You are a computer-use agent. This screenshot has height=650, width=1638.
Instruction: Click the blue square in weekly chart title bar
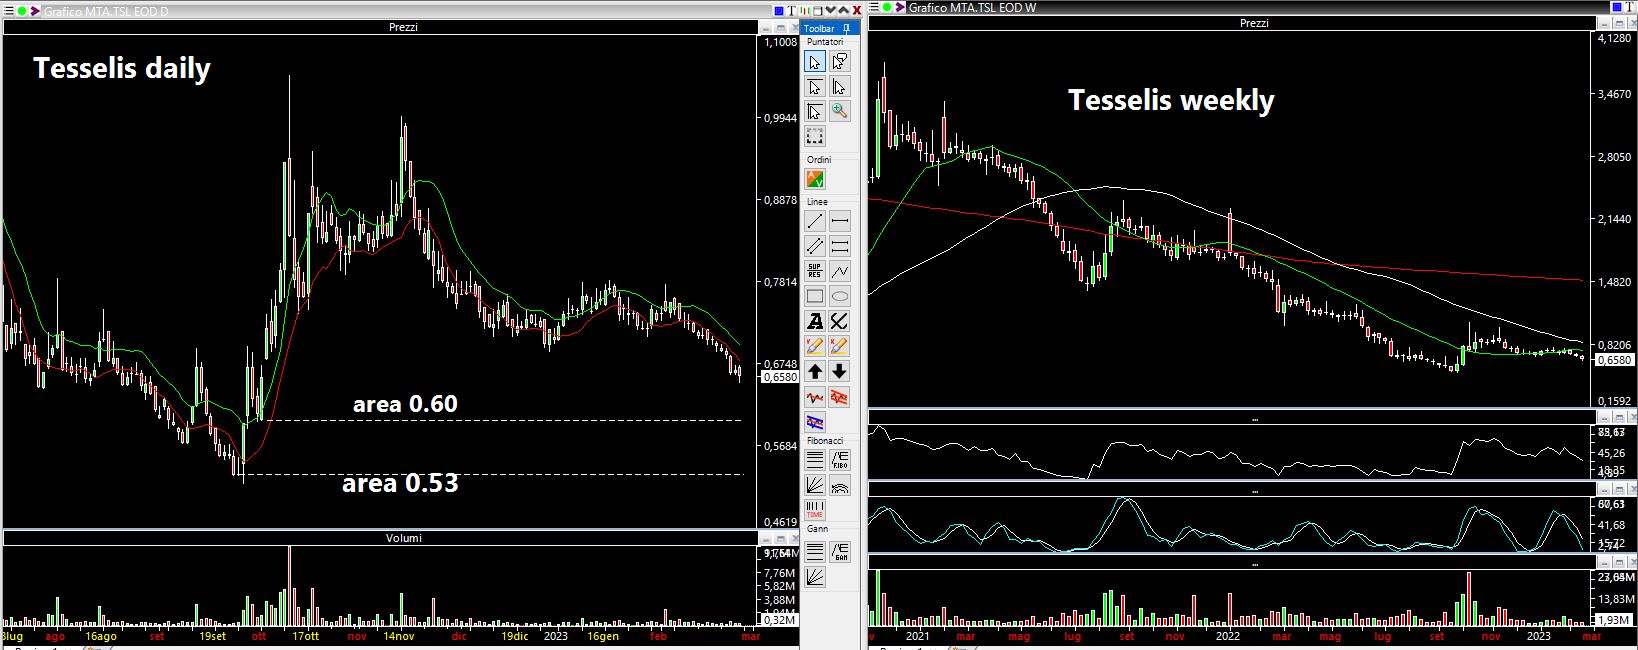[x=1616, y=8]
